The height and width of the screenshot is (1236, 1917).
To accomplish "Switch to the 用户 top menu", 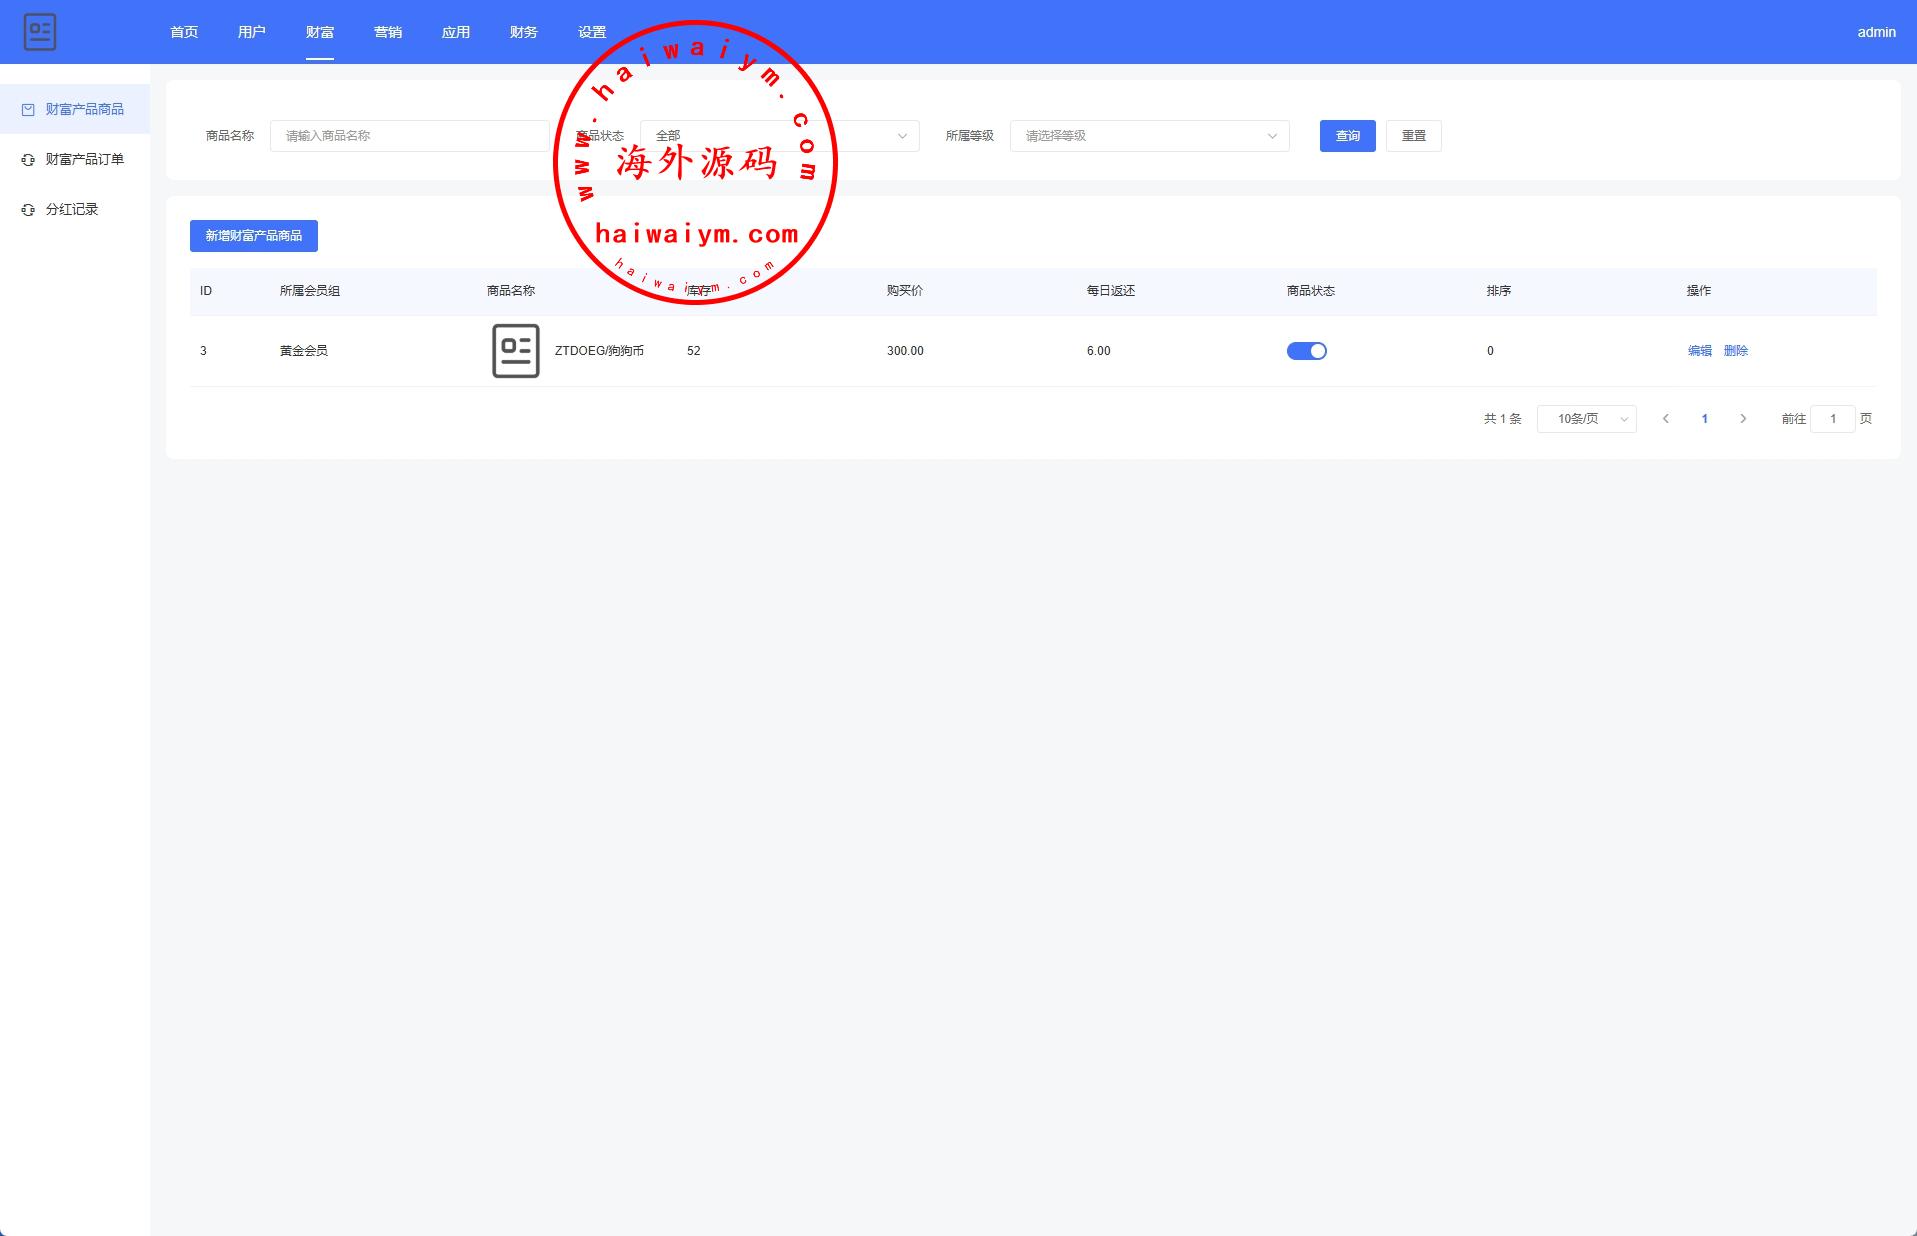I will (251, 32).
